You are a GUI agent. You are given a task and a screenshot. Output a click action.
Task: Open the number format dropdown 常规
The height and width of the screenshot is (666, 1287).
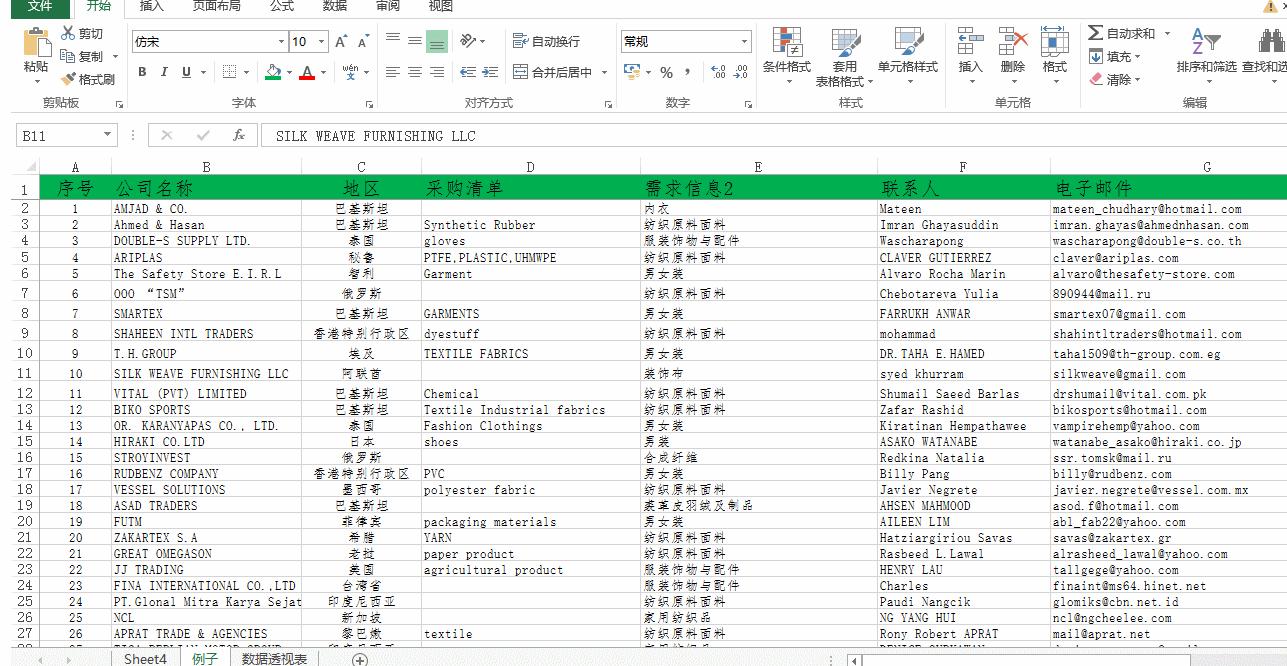pos(744,42)
